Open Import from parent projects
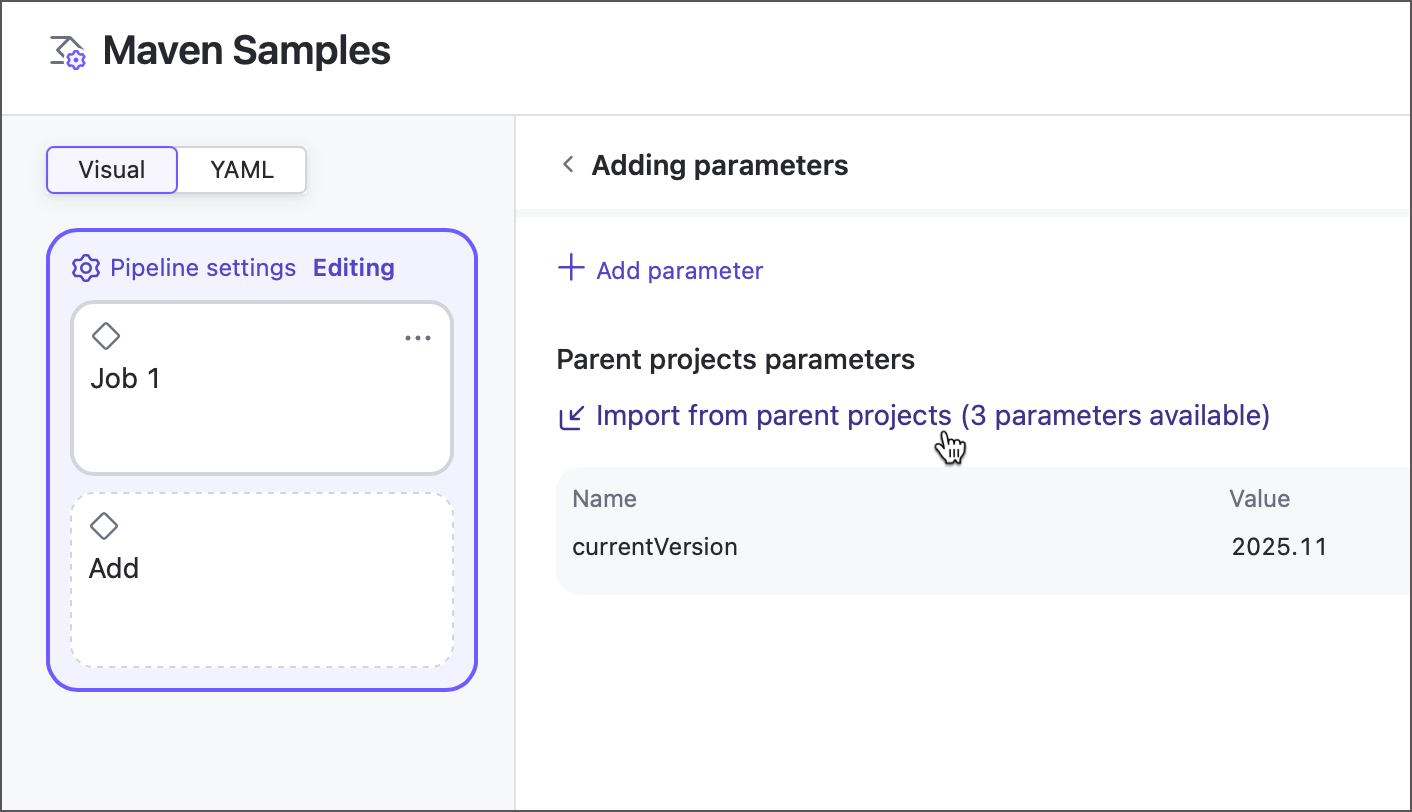The image size is (1412, 812). [932, 415]
